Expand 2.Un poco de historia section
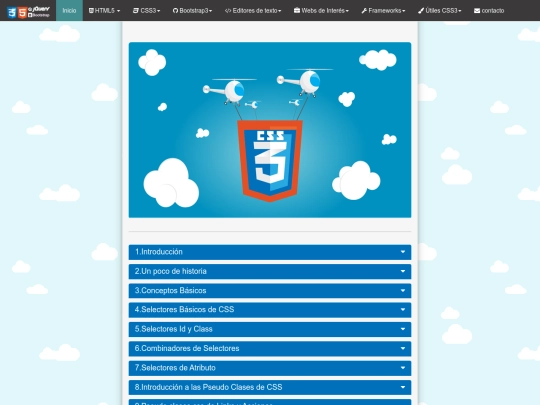The height and width of the screenshot is (405, 540). (x=270, y=271)
